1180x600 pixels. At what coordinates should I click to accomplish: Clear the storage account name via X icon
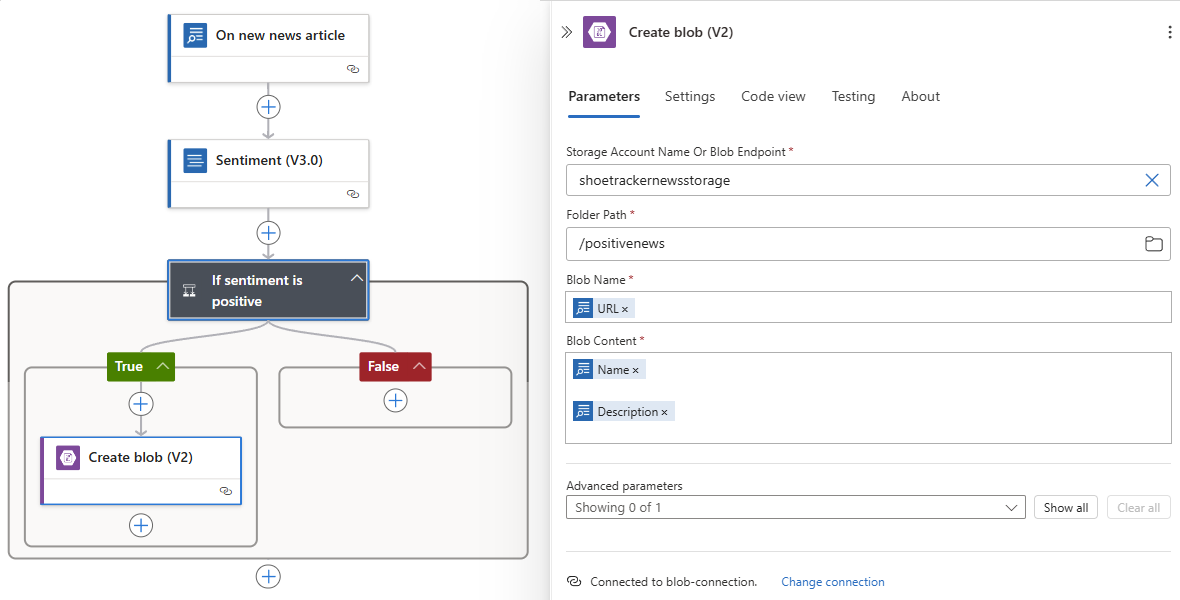pyautogui.click(x=1151, y=180)
